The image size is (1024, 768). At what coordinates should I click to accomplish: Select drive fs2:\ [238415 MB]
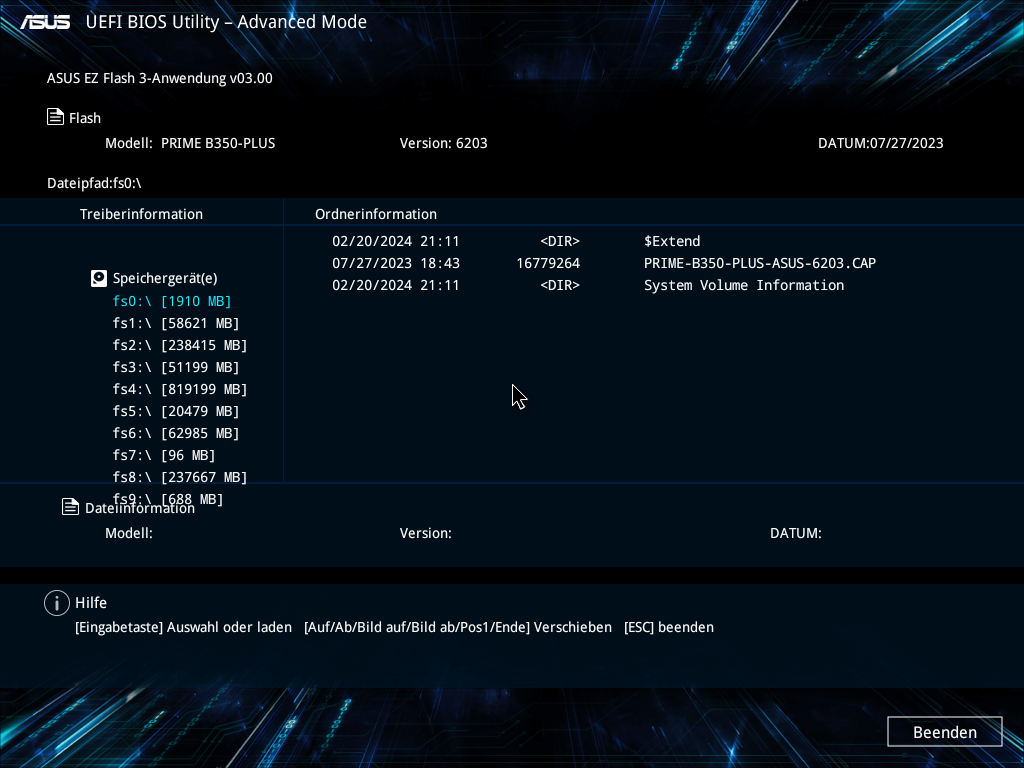coord(180,345)
